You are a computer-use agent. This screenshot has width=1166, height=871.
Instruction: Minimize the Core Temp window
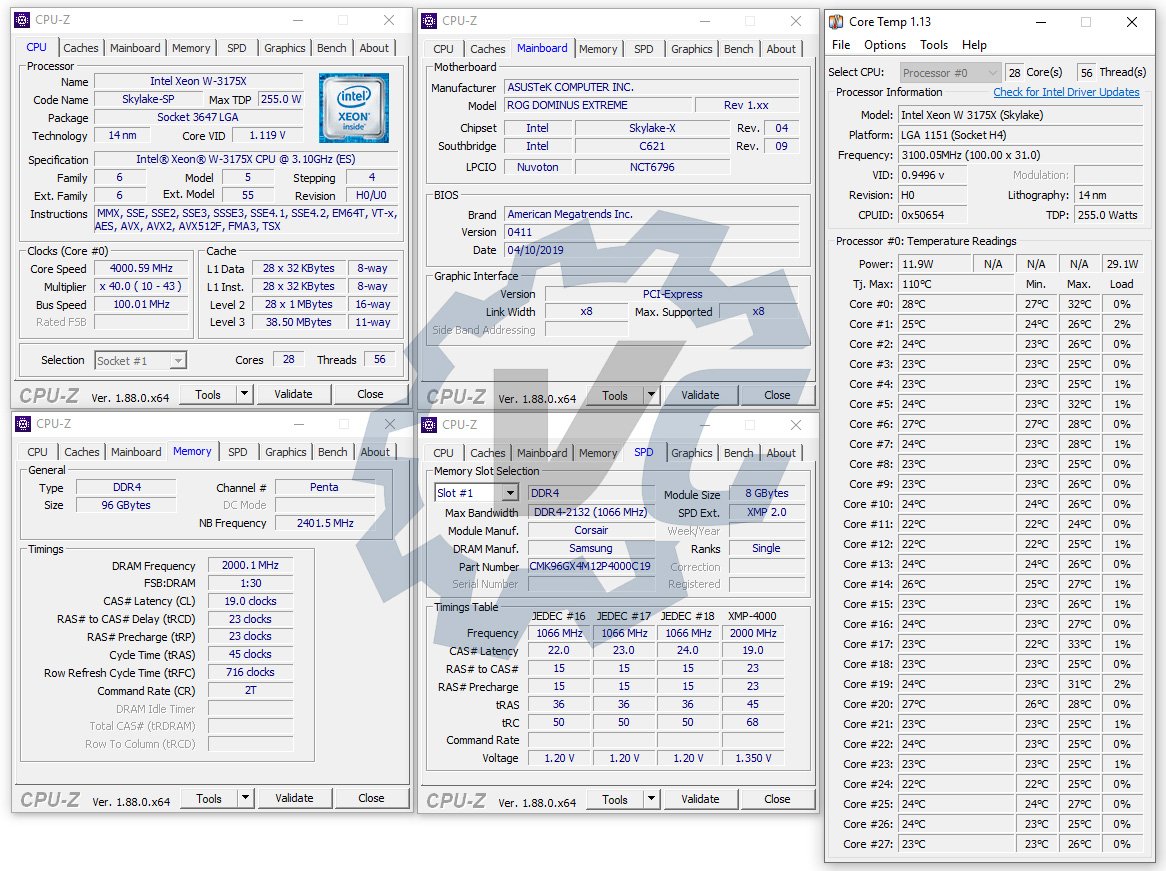pos(1041,22)
